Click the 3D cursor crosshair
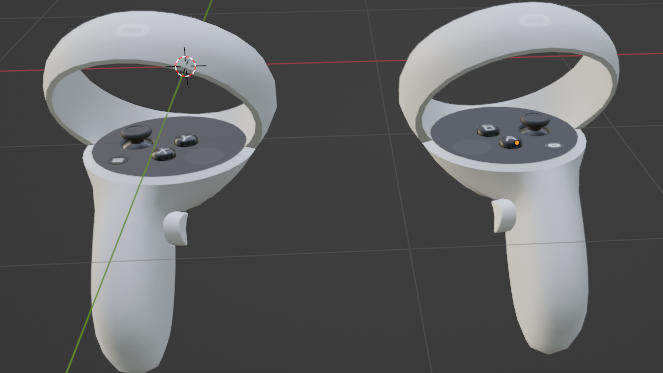The image size is (663, 373). click(185, 66)
